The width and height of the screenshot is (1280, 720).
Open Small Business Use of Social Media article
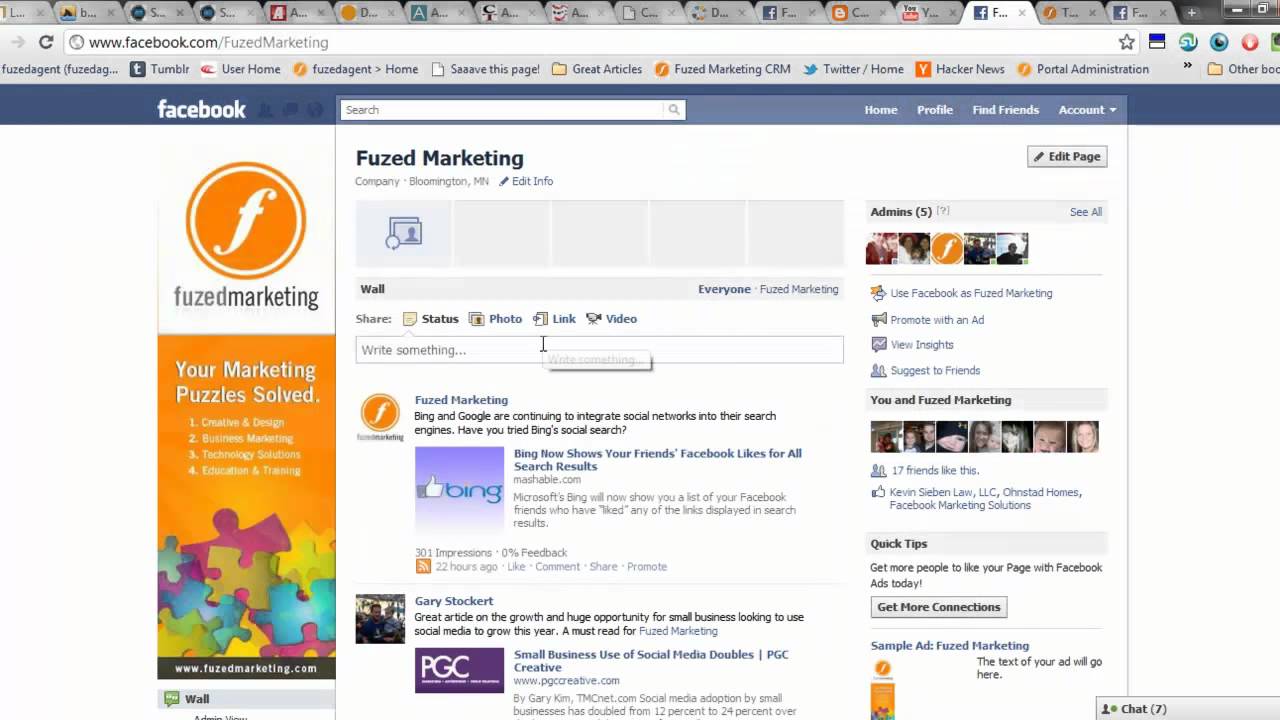coord(651,661)
